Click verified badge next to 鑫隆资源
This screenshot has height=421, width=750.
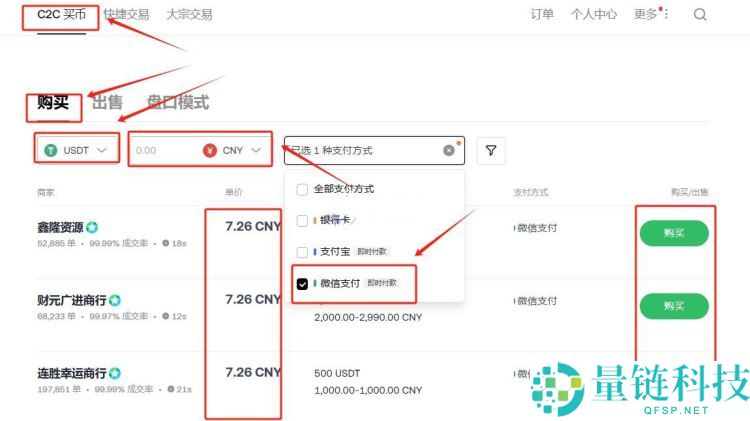click(x=92, y=227)
